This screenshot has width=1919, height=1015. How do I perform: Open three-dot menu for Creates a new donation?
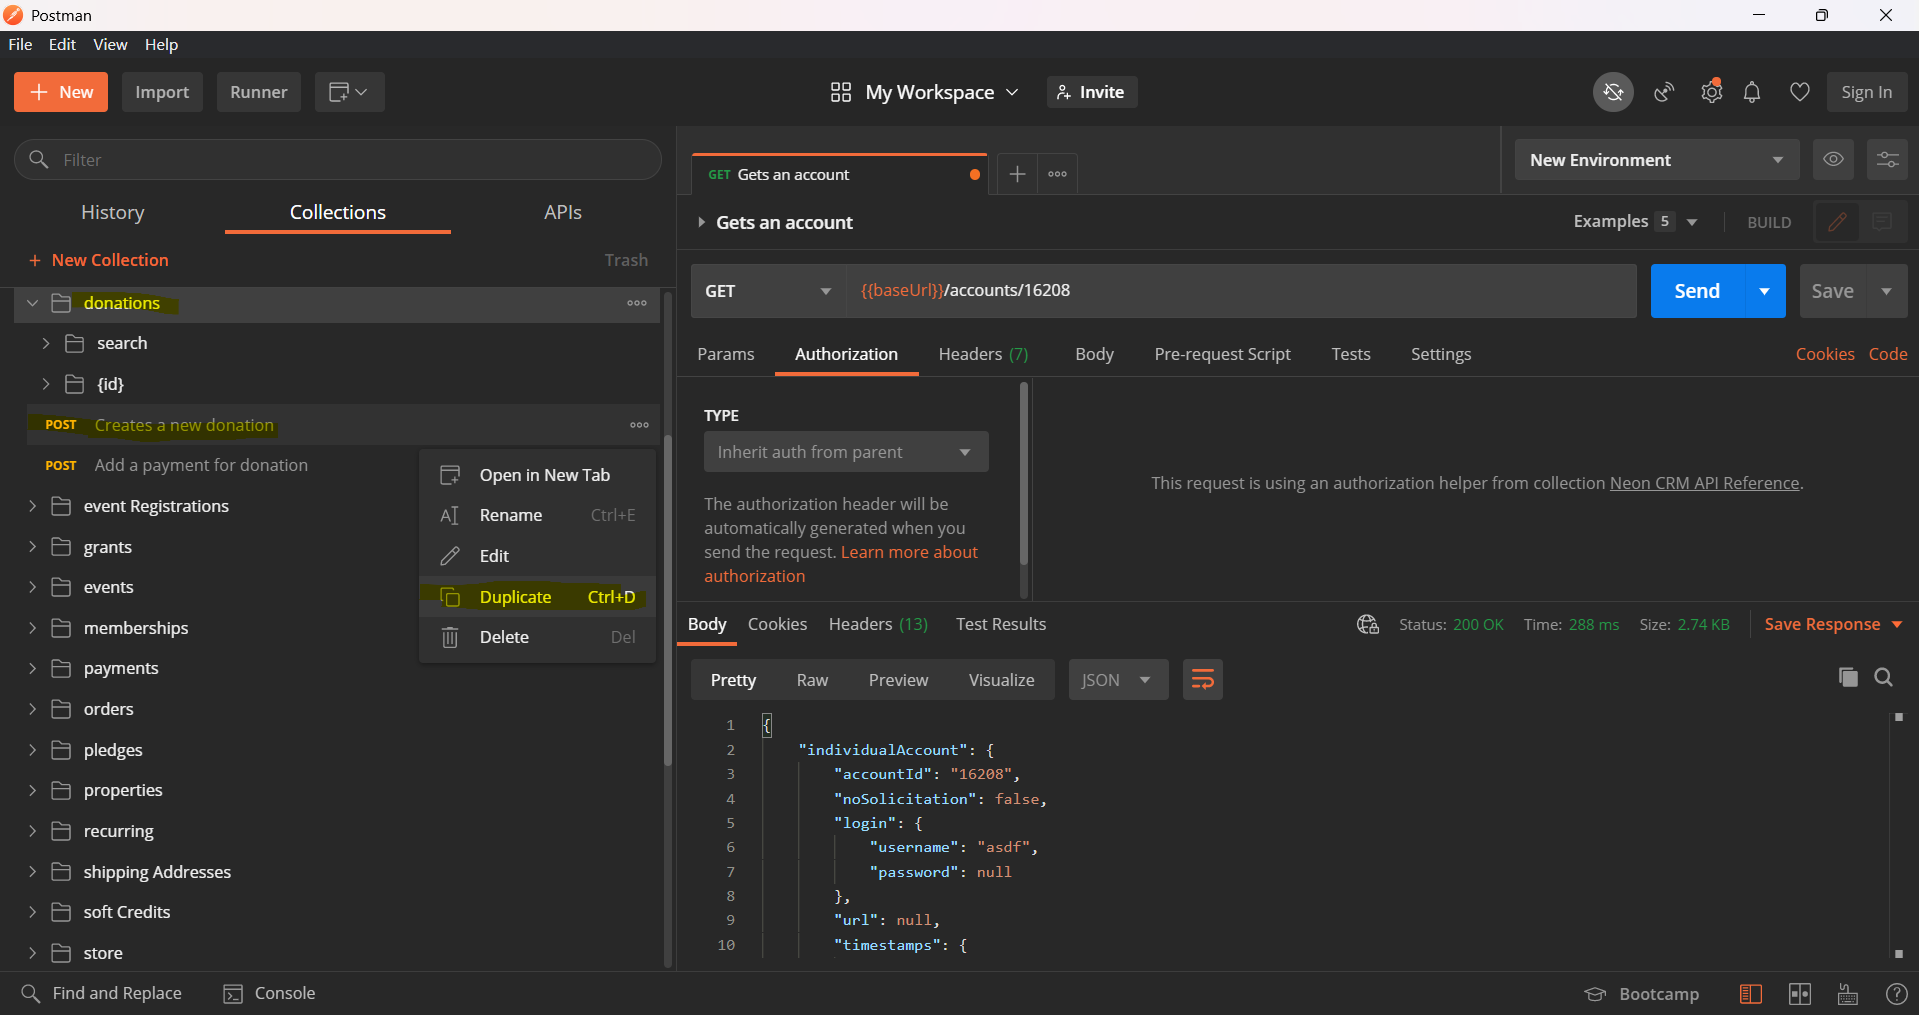(x=640, y=425)
